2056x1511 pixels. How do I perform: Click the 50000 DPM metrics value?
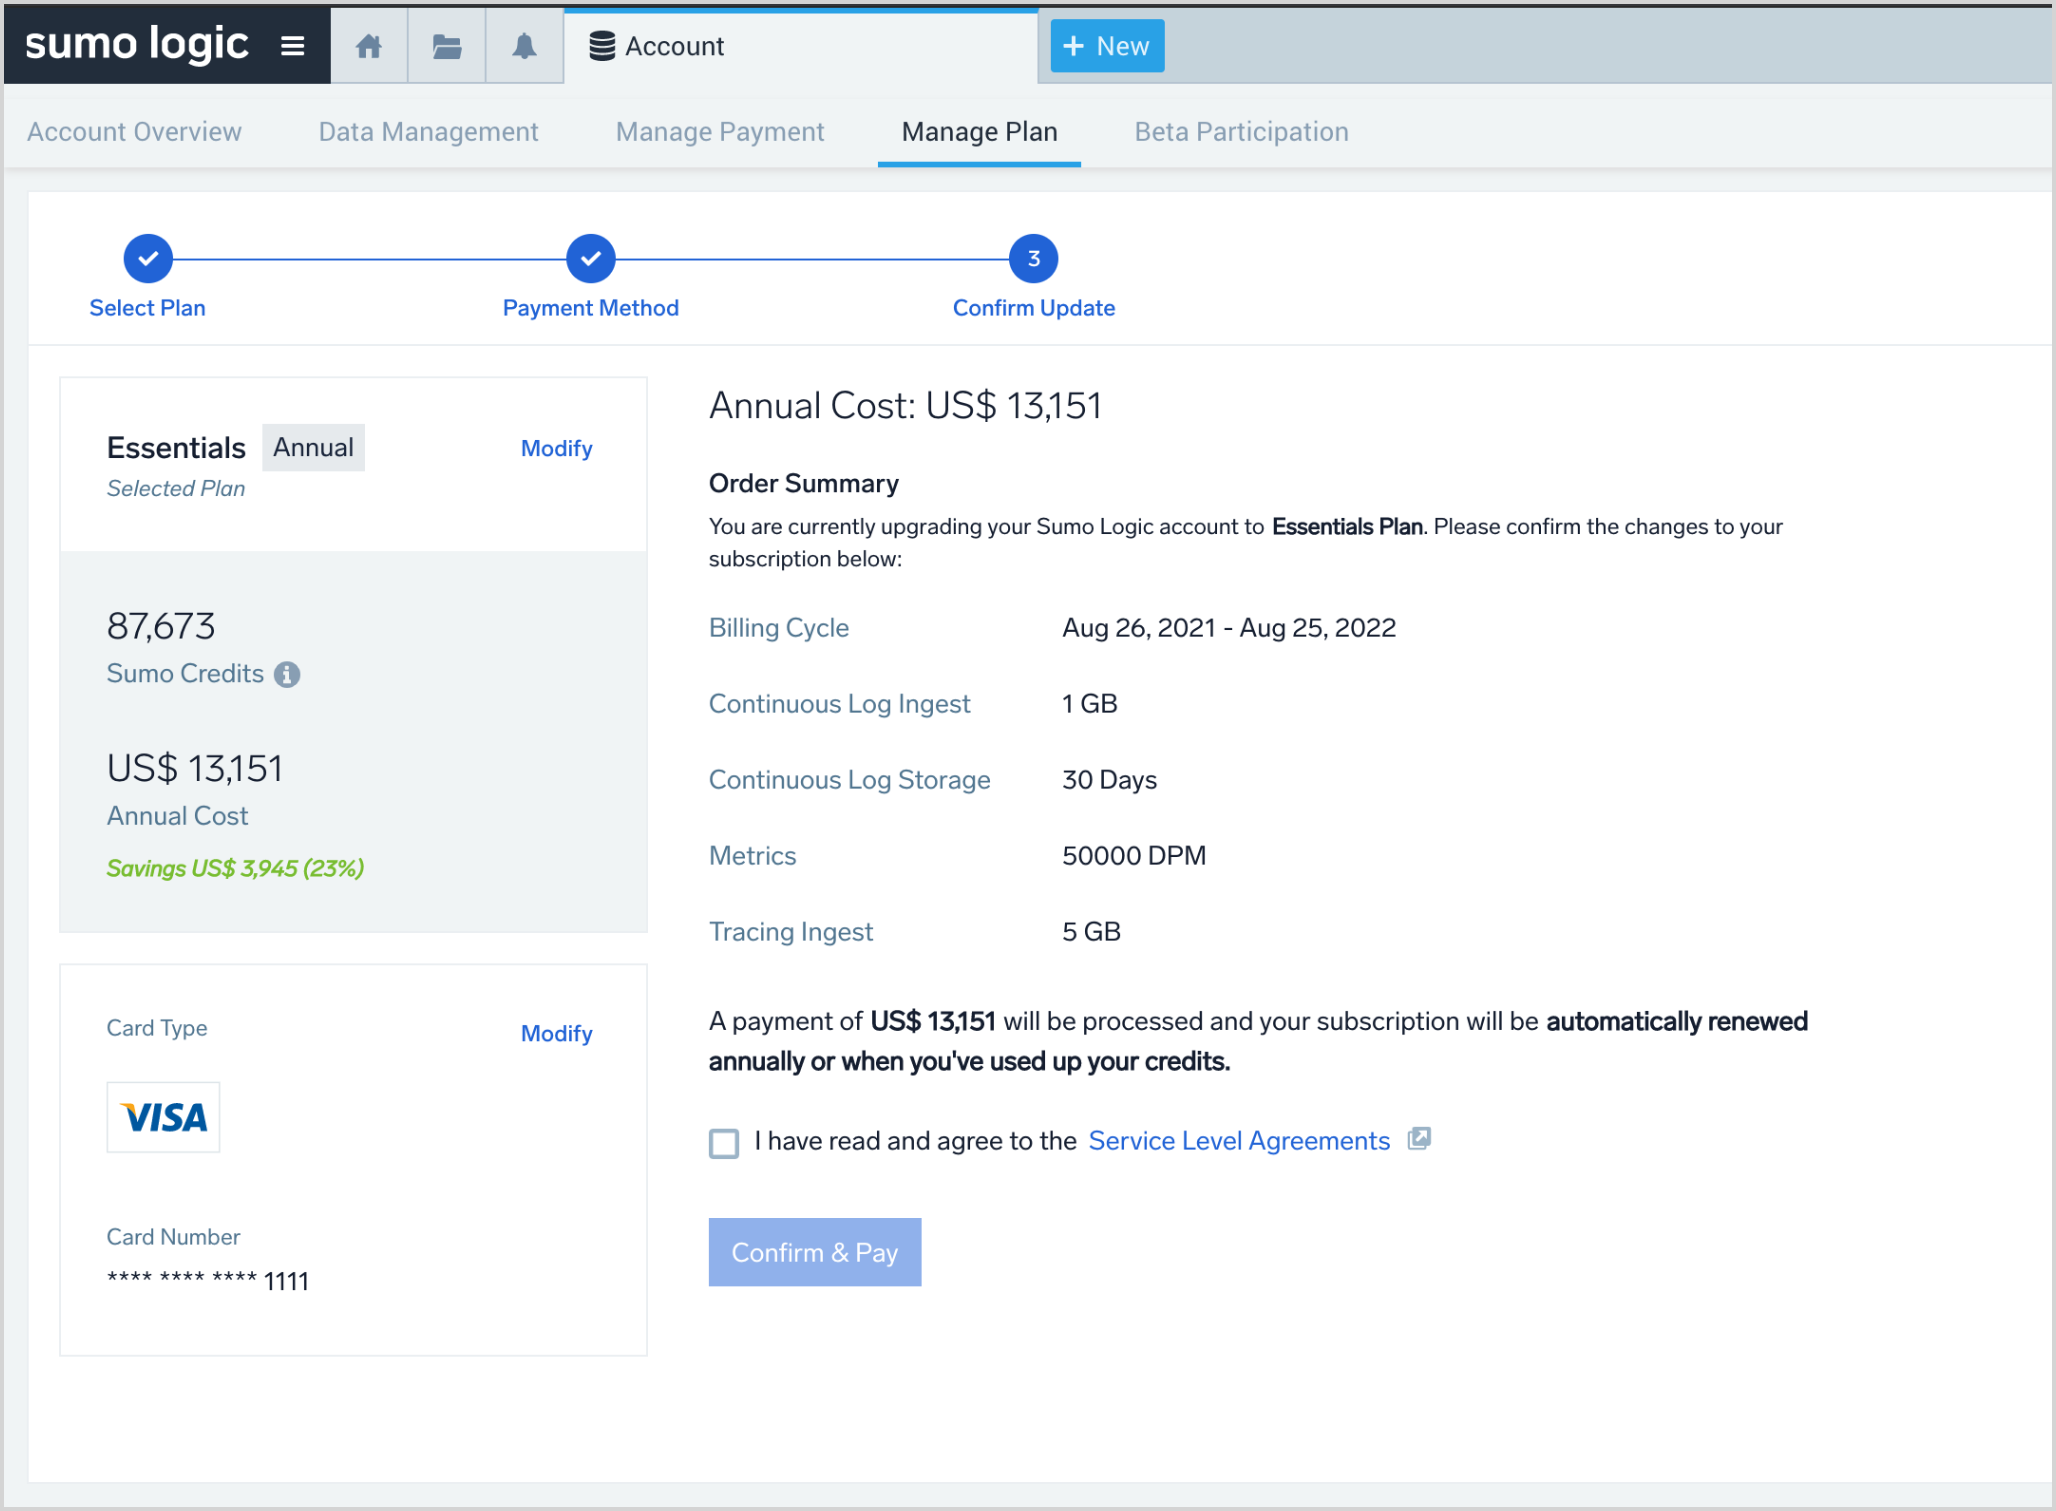(1134, 856)
